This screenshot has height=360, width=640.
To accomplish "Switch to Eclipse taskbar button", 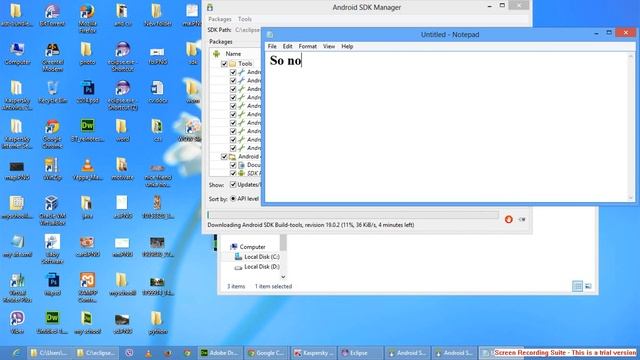I will [360, 353].
